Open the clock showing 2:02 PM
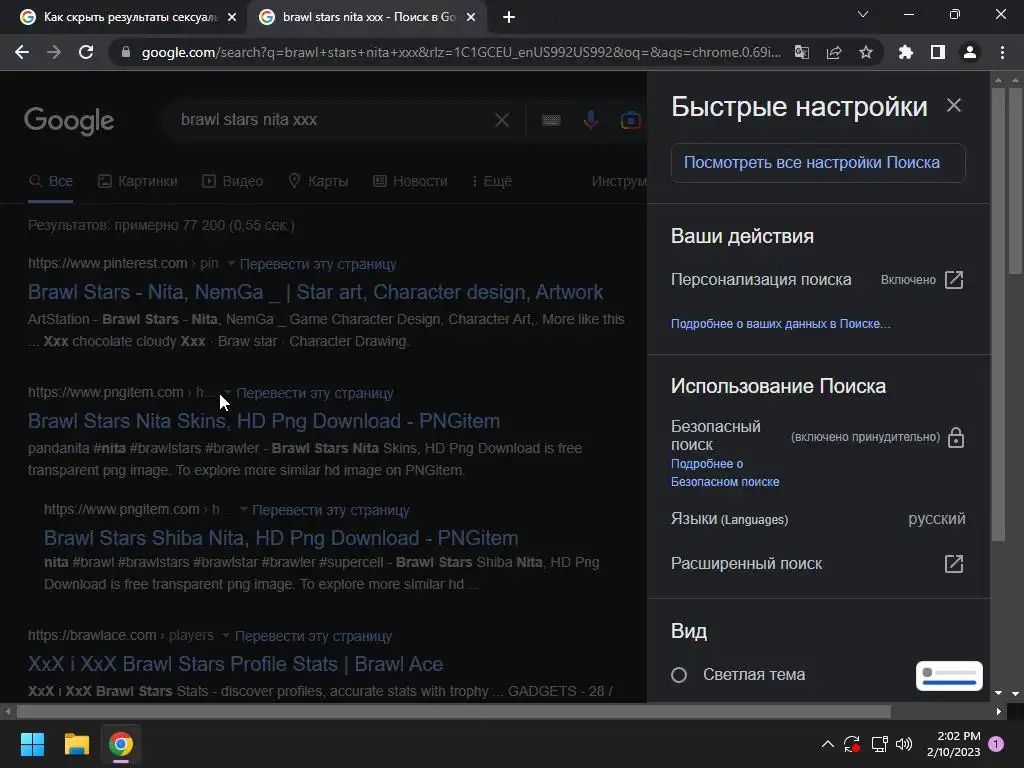 tap(953, 744)
